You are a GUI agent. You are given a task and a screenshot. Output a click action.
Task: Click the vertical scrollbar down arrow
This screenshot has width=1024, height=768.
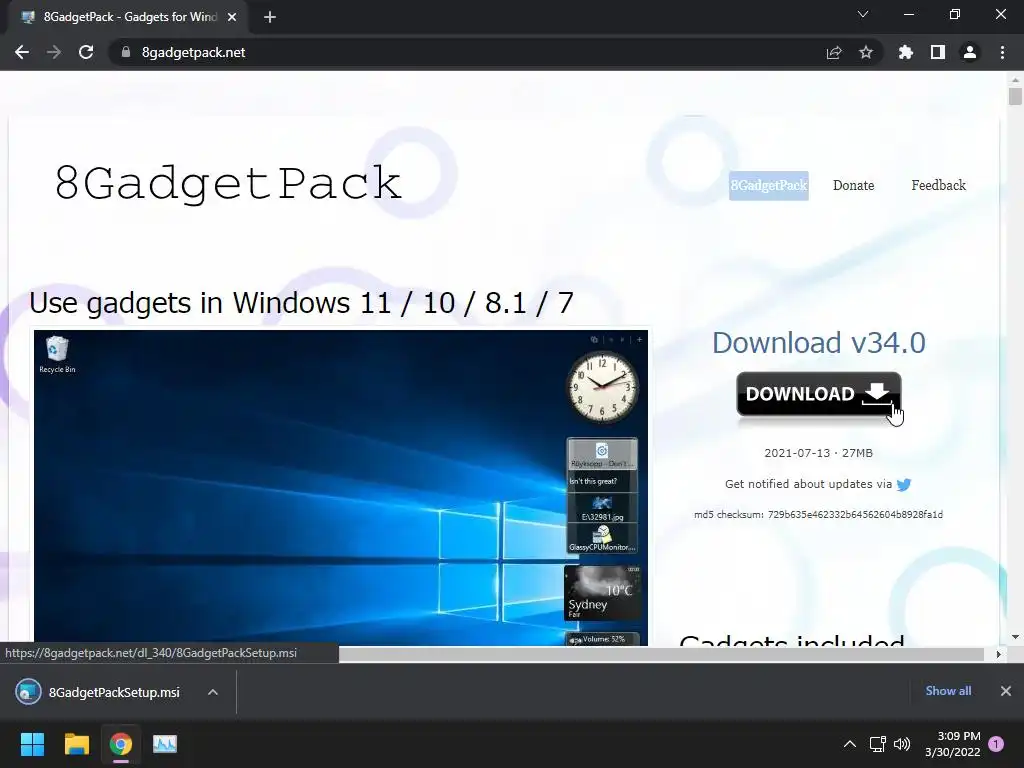pyautogui.click(x=1015, y=637)
